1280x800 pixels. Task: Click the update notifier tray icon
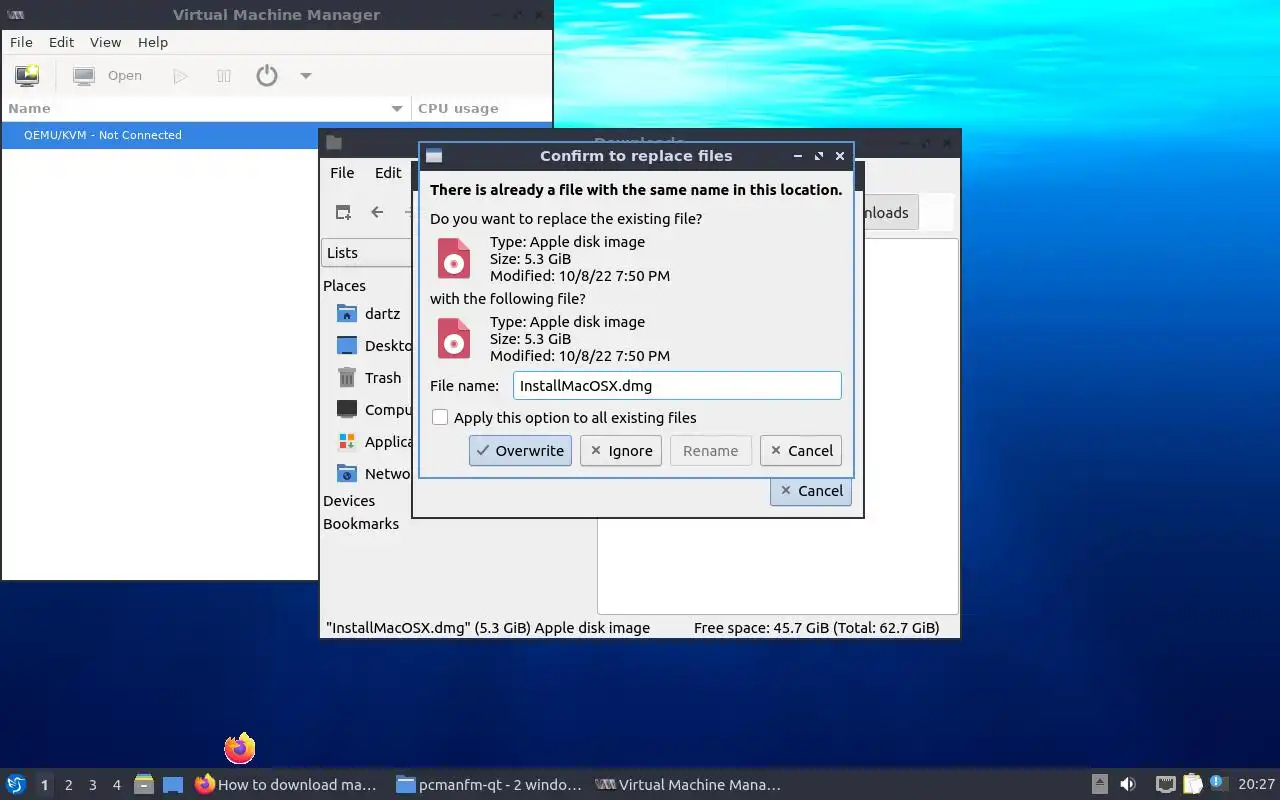coord(1218,783)
